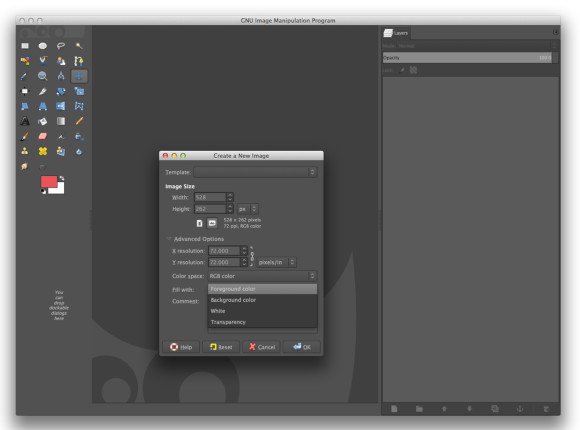
Task: Click the Width input field
Action: pos(210,197)
